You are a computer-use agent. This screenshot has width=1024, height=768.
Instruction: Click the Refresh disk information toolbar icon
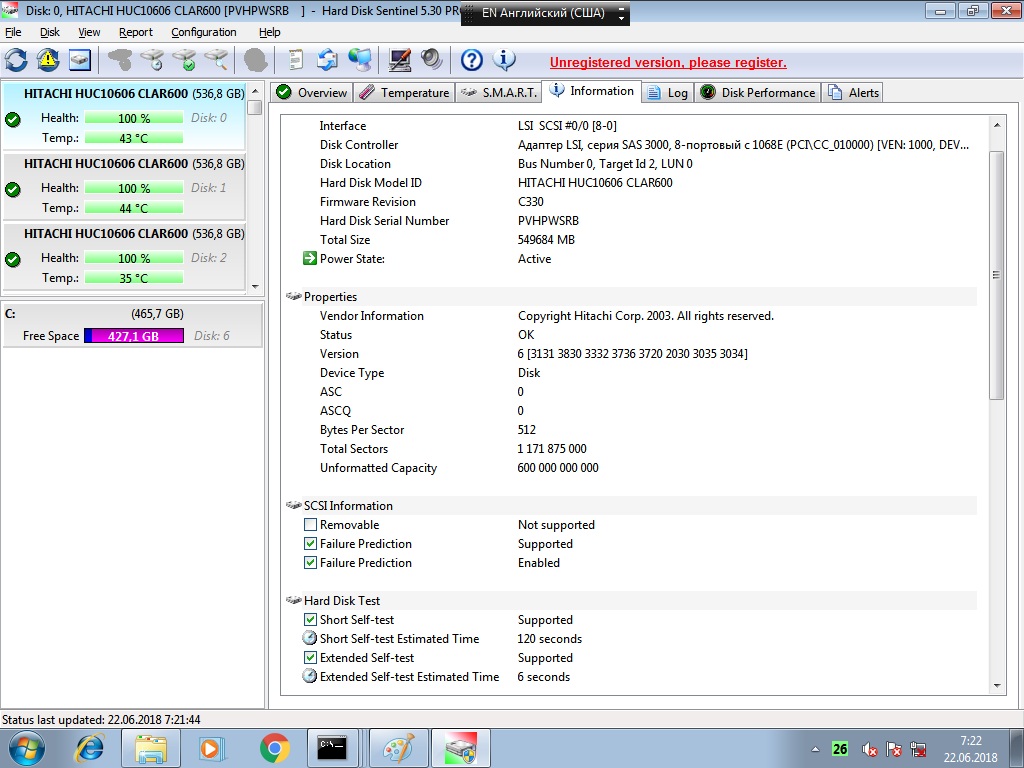point(16,60)
